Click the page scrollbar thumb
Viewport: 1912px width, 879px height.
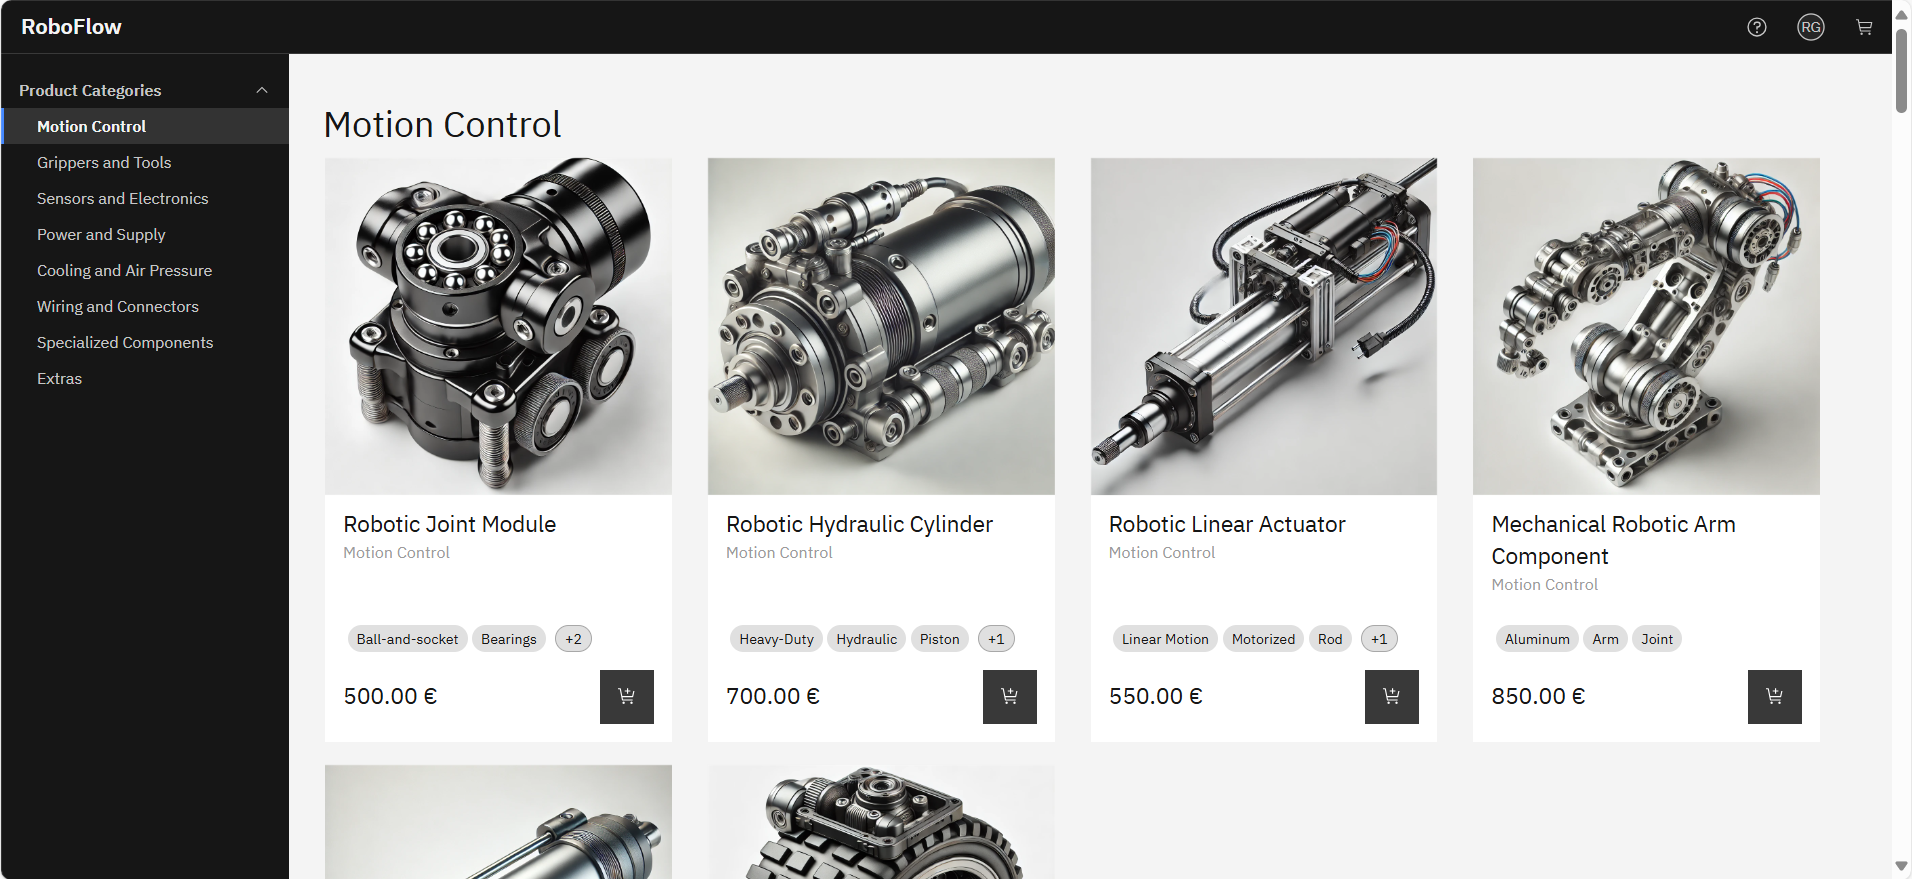[1902, 70]
